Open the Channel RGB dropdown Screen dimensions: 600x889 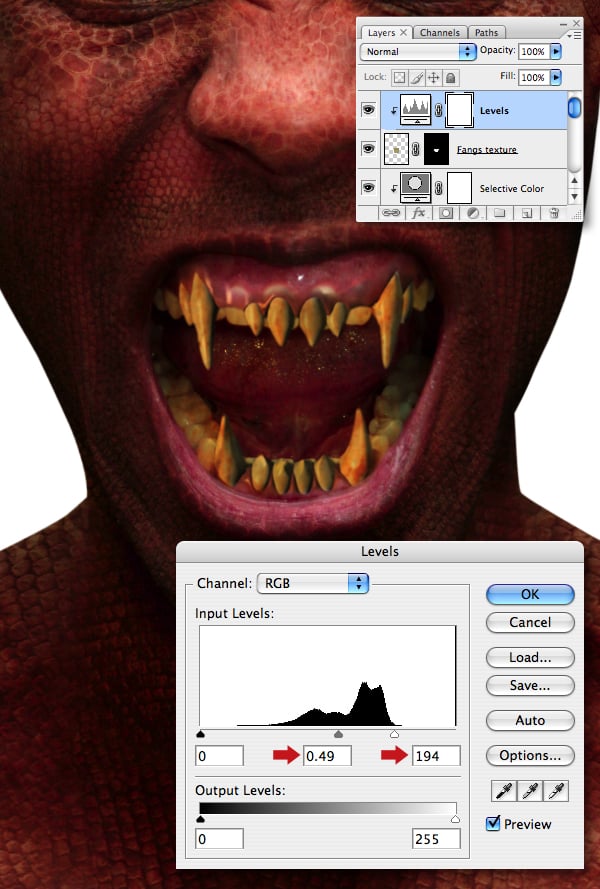click(312, 583)
